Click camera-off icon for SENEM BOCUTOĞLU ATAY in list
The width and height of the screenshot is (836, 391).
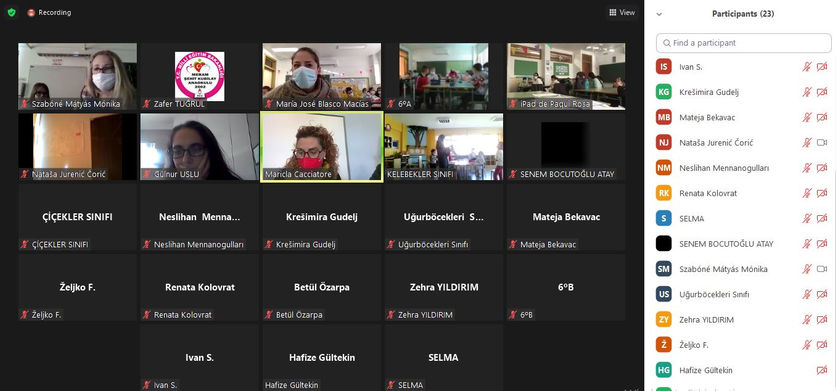click(822, 244)
